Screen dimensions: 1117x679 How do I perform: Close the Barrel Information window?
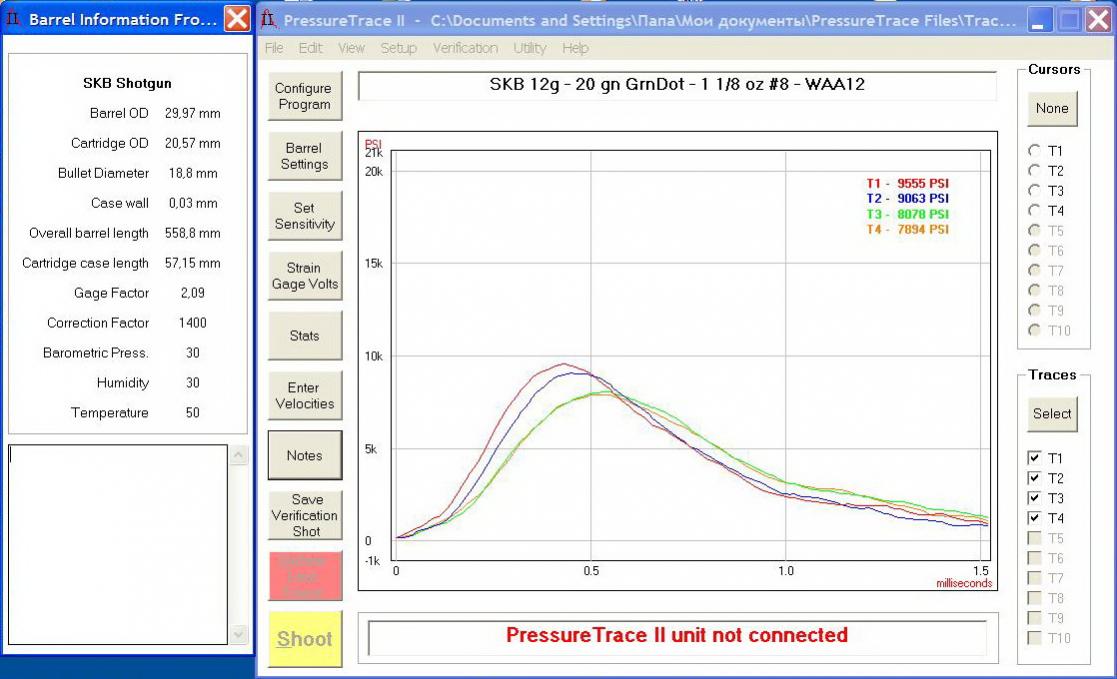pos(237,19)
